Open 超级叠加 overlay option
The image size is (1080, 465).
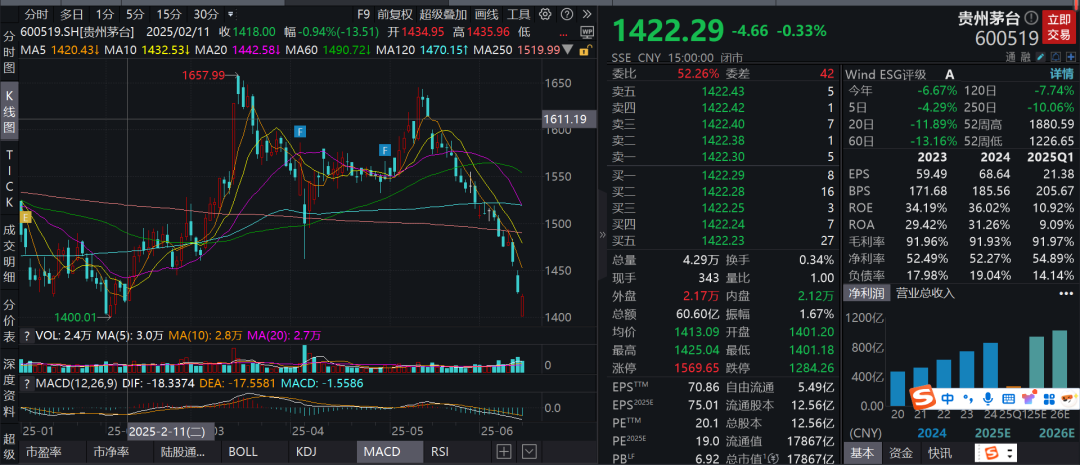click(x=444, y=14)
